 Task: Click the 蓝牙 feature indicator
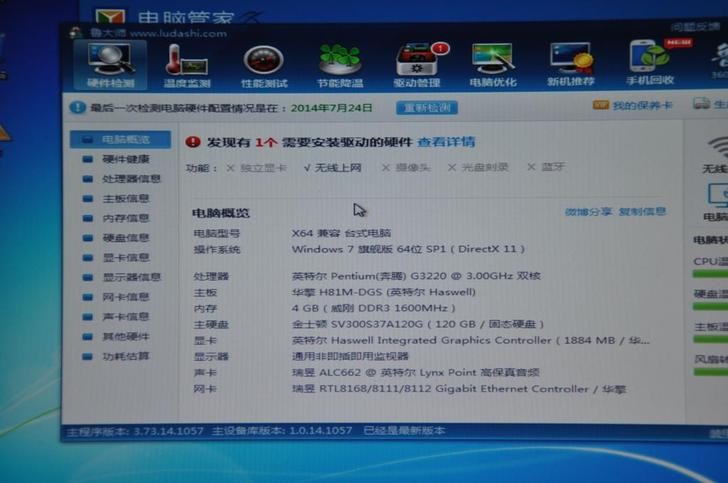[x=546, y=166]
